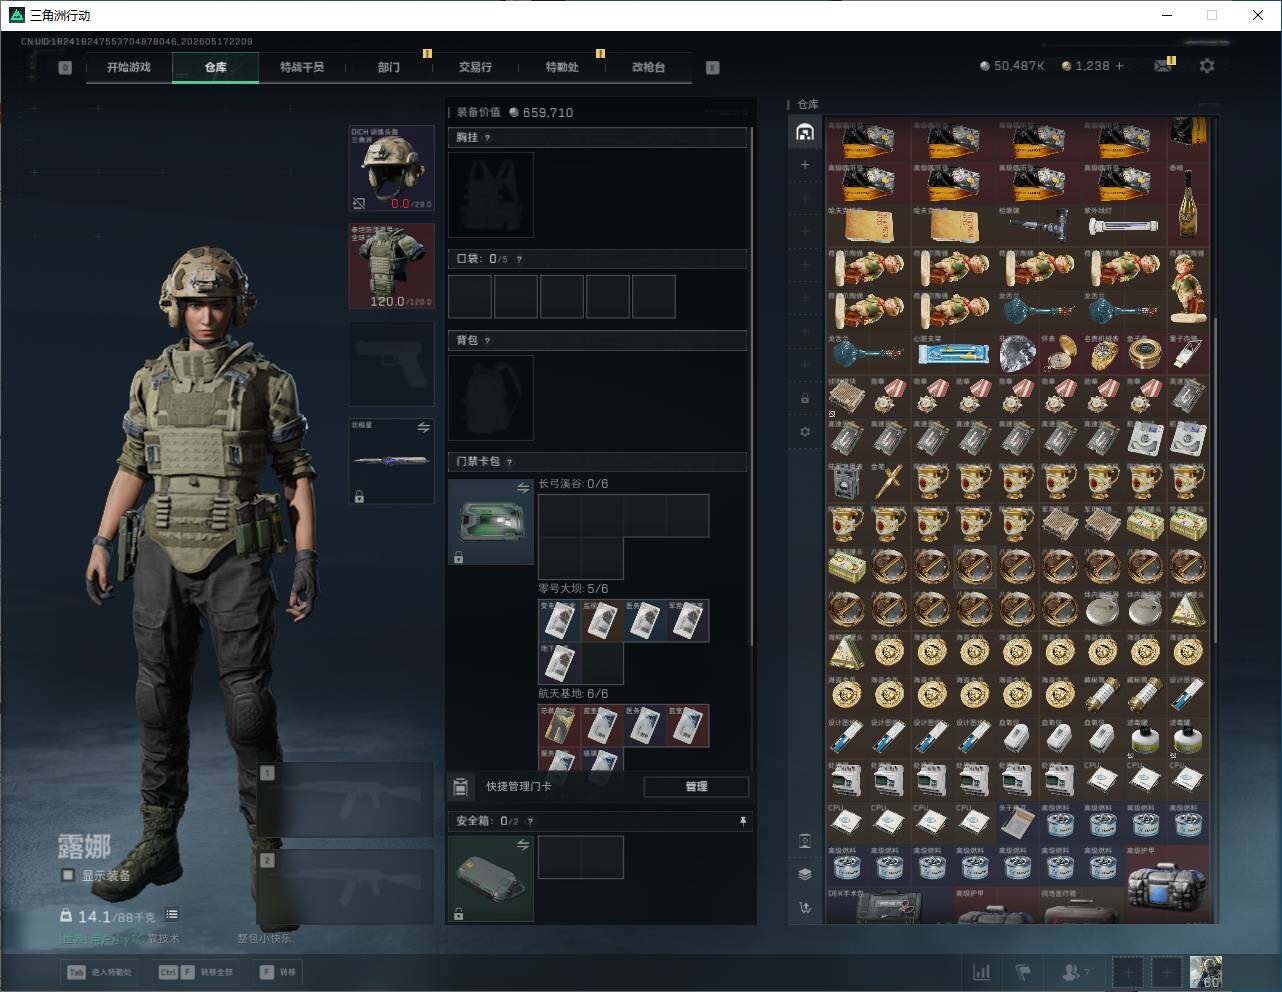
Task: Open the 特勤处 tab
Action: click(562, 67)
